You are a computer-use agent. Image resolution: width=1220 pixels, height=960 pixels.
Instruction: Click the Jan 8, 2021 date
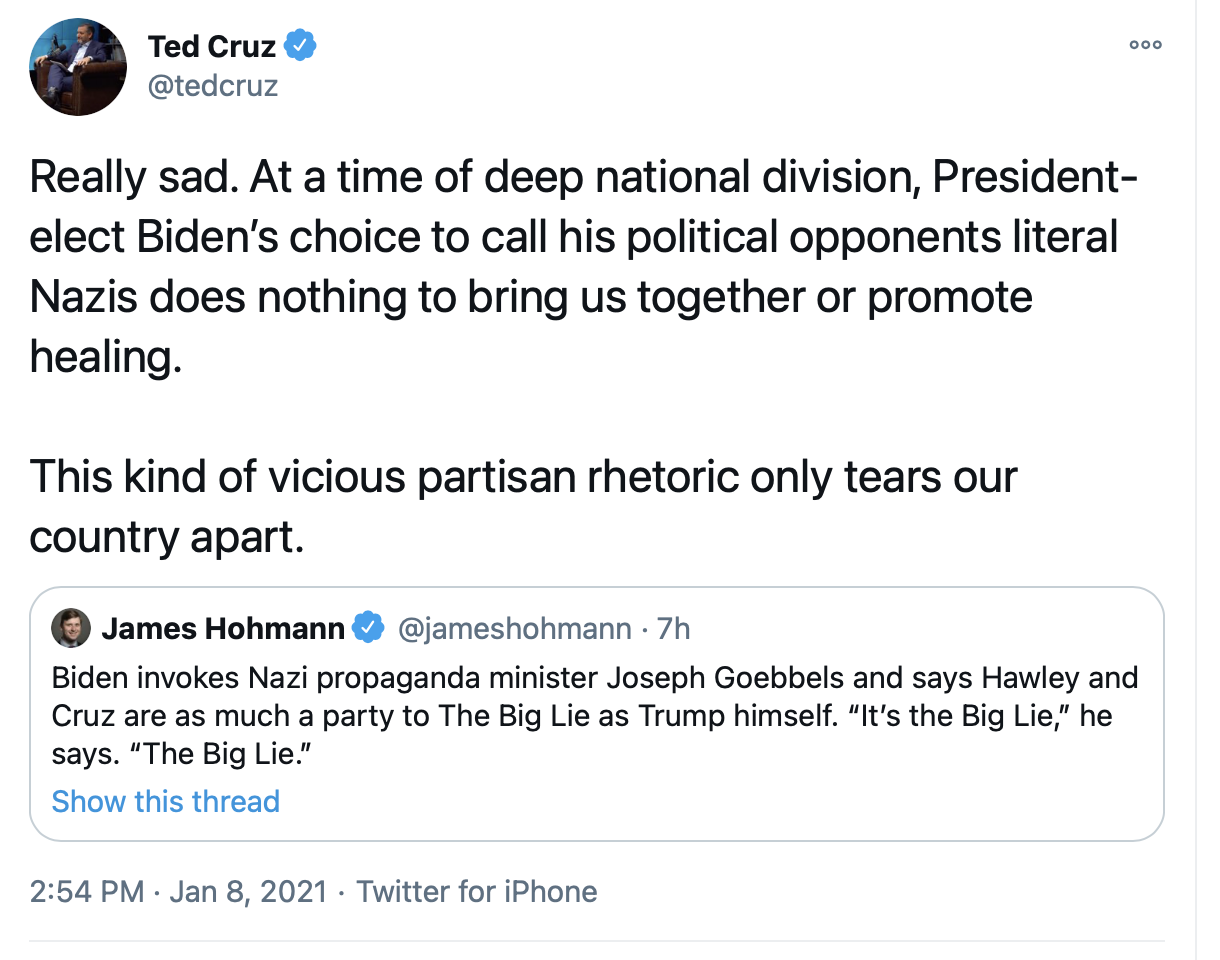click(249, 891)
